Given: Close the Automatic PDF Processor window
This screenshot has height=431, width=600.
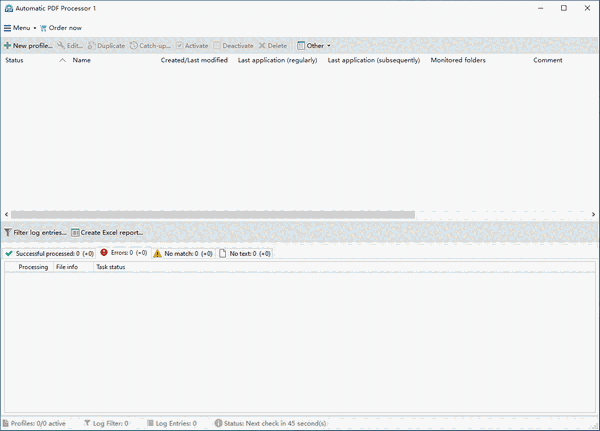Looking at the screenshot, I should (x=587, y=8).
